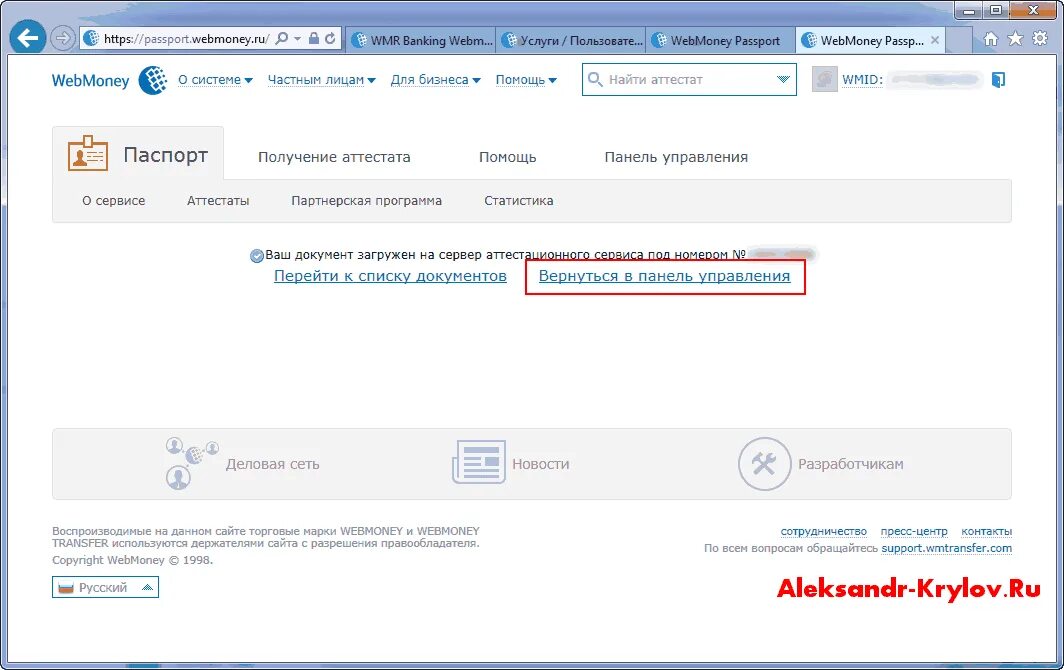Click the контакты footer link
Image resolution: width=1064 pixels, height=670 pixels.
[x=986, y=531]
